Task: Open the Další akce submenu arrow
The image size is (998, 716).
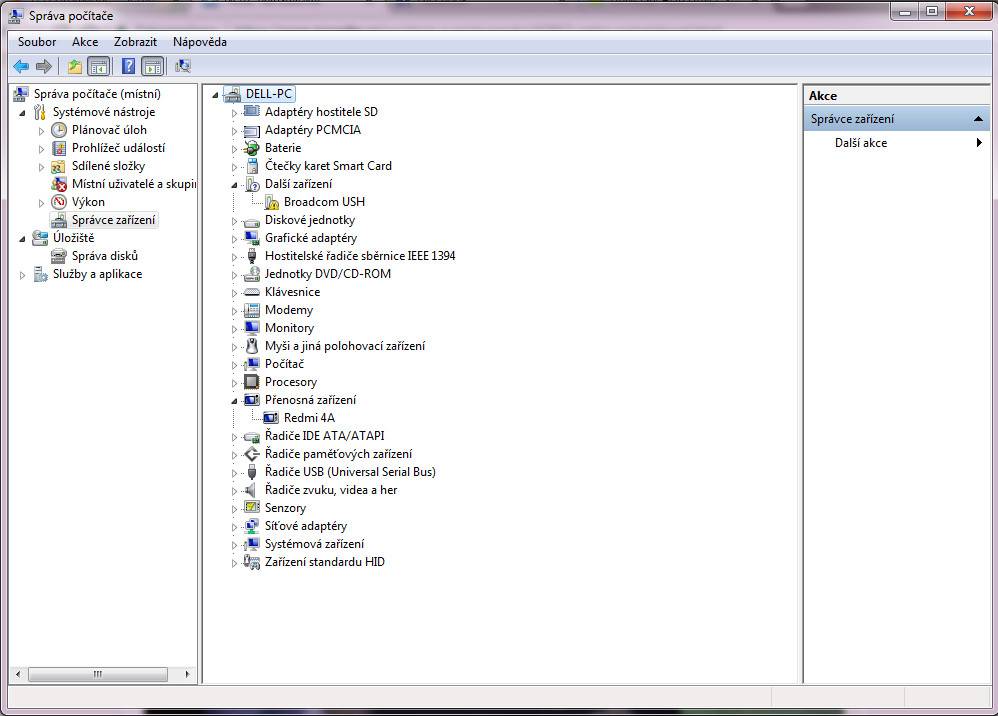Action: 980,143
